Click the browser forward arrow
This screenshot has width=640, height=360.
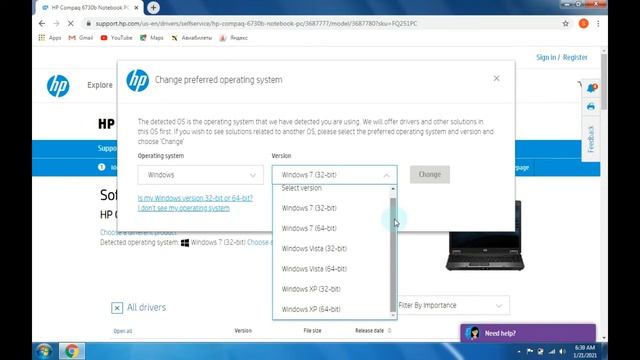(x=56, y=24)
